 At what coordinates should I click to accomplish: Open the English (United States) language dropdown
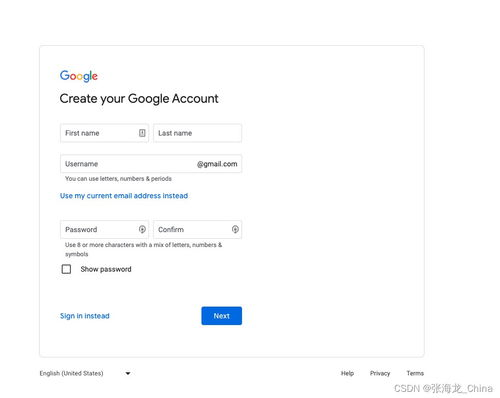[85, 373]
